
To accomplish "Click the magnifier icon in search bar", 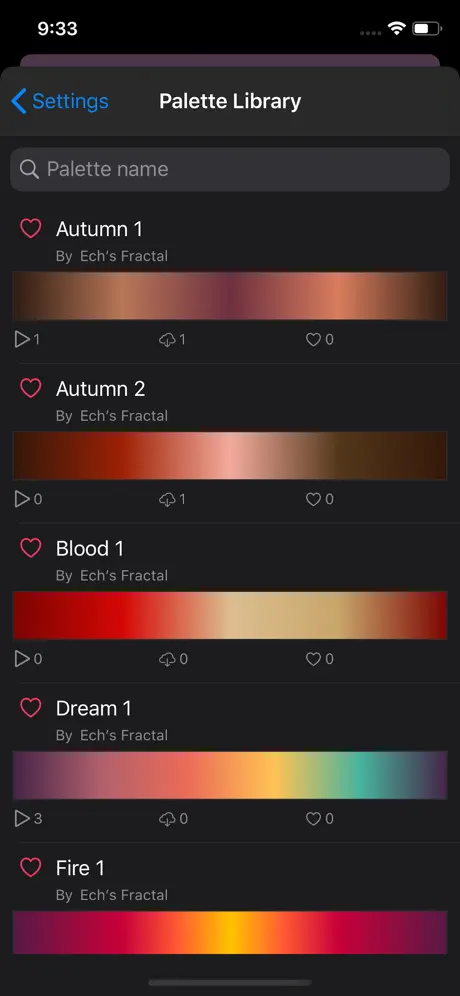I will 29,169.
